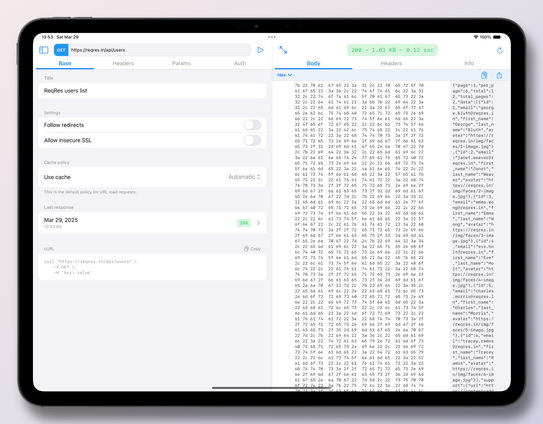Select the GET method badge
Viewport: 543px width, 424px height.
[61, 50]
